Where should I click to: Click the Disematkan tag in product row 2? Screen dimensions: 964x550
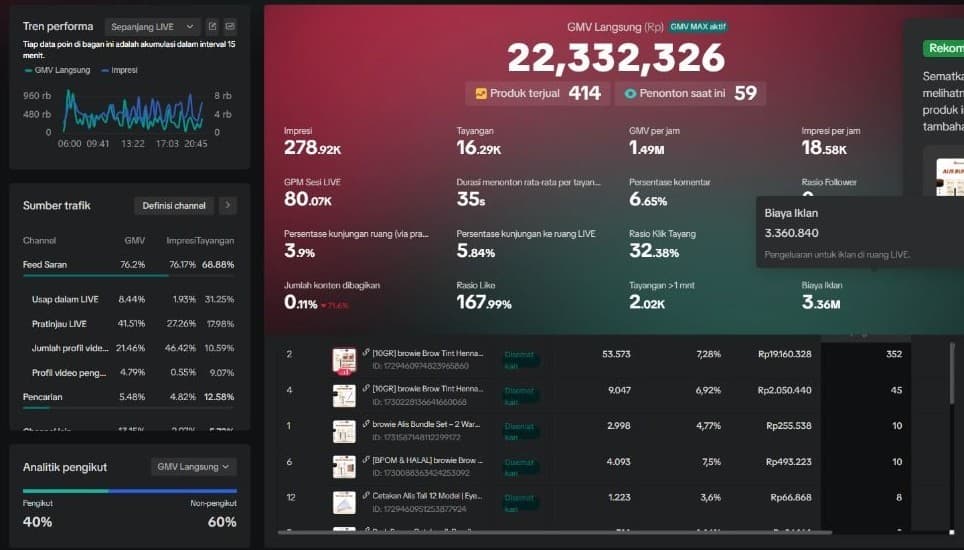click(x=521, y=360)
